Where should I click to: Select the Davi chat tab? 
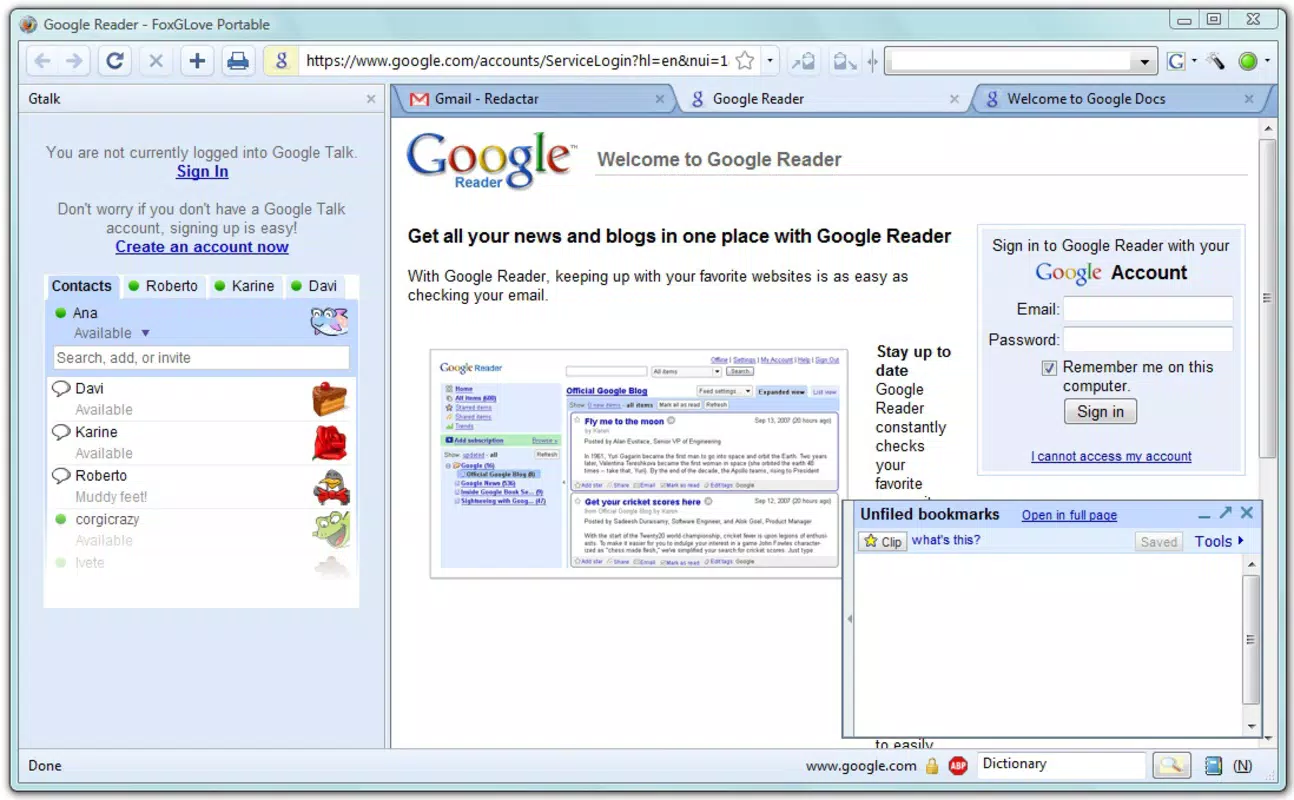tap(314, 286)
